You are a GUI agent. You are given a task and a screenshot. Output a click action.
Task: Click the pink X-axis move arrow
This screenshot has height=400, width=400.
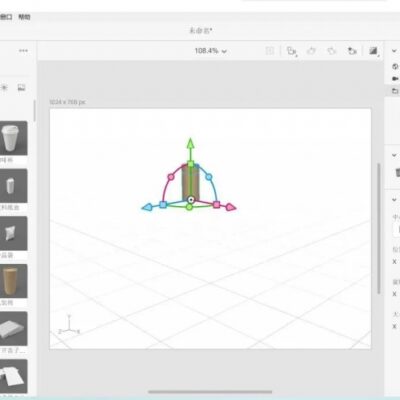pos(231,207)
